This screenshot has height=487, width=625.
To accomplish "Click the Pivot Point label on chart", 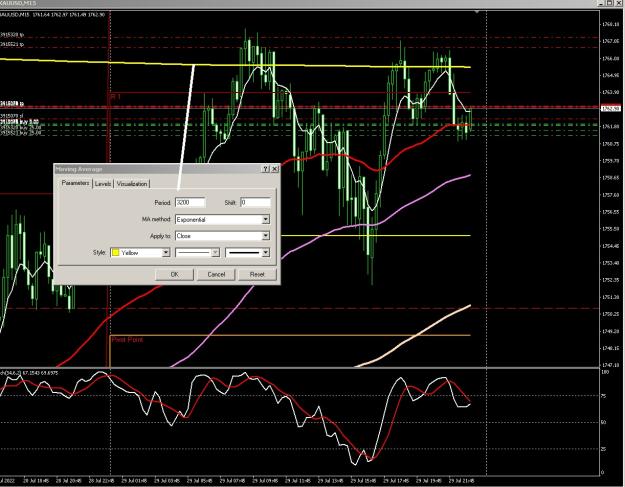I will tap(127, 340).
